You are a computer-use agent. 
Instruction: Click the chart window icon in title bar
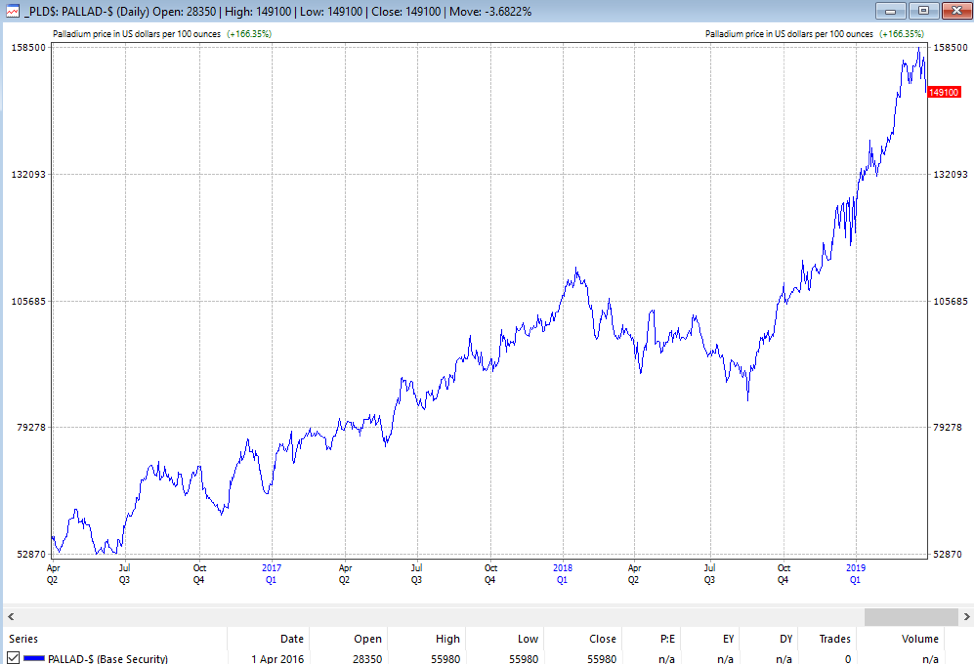10,11
